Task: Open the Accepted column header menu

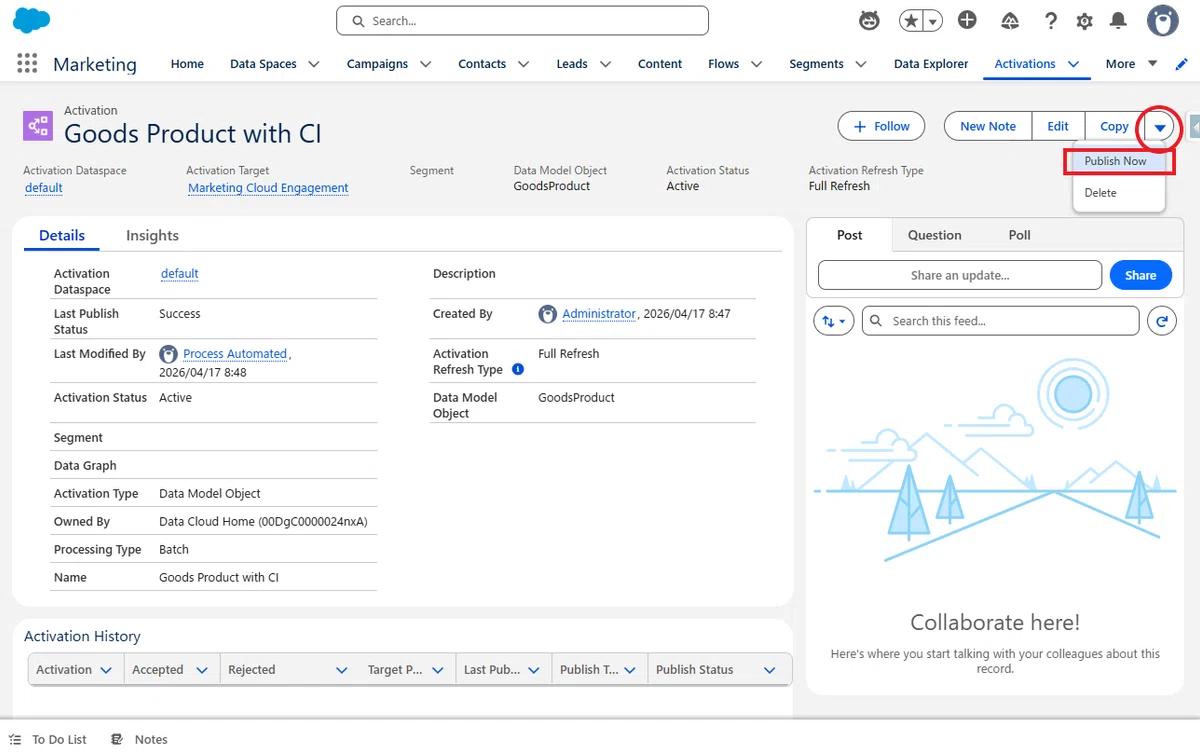Action: 201,670
